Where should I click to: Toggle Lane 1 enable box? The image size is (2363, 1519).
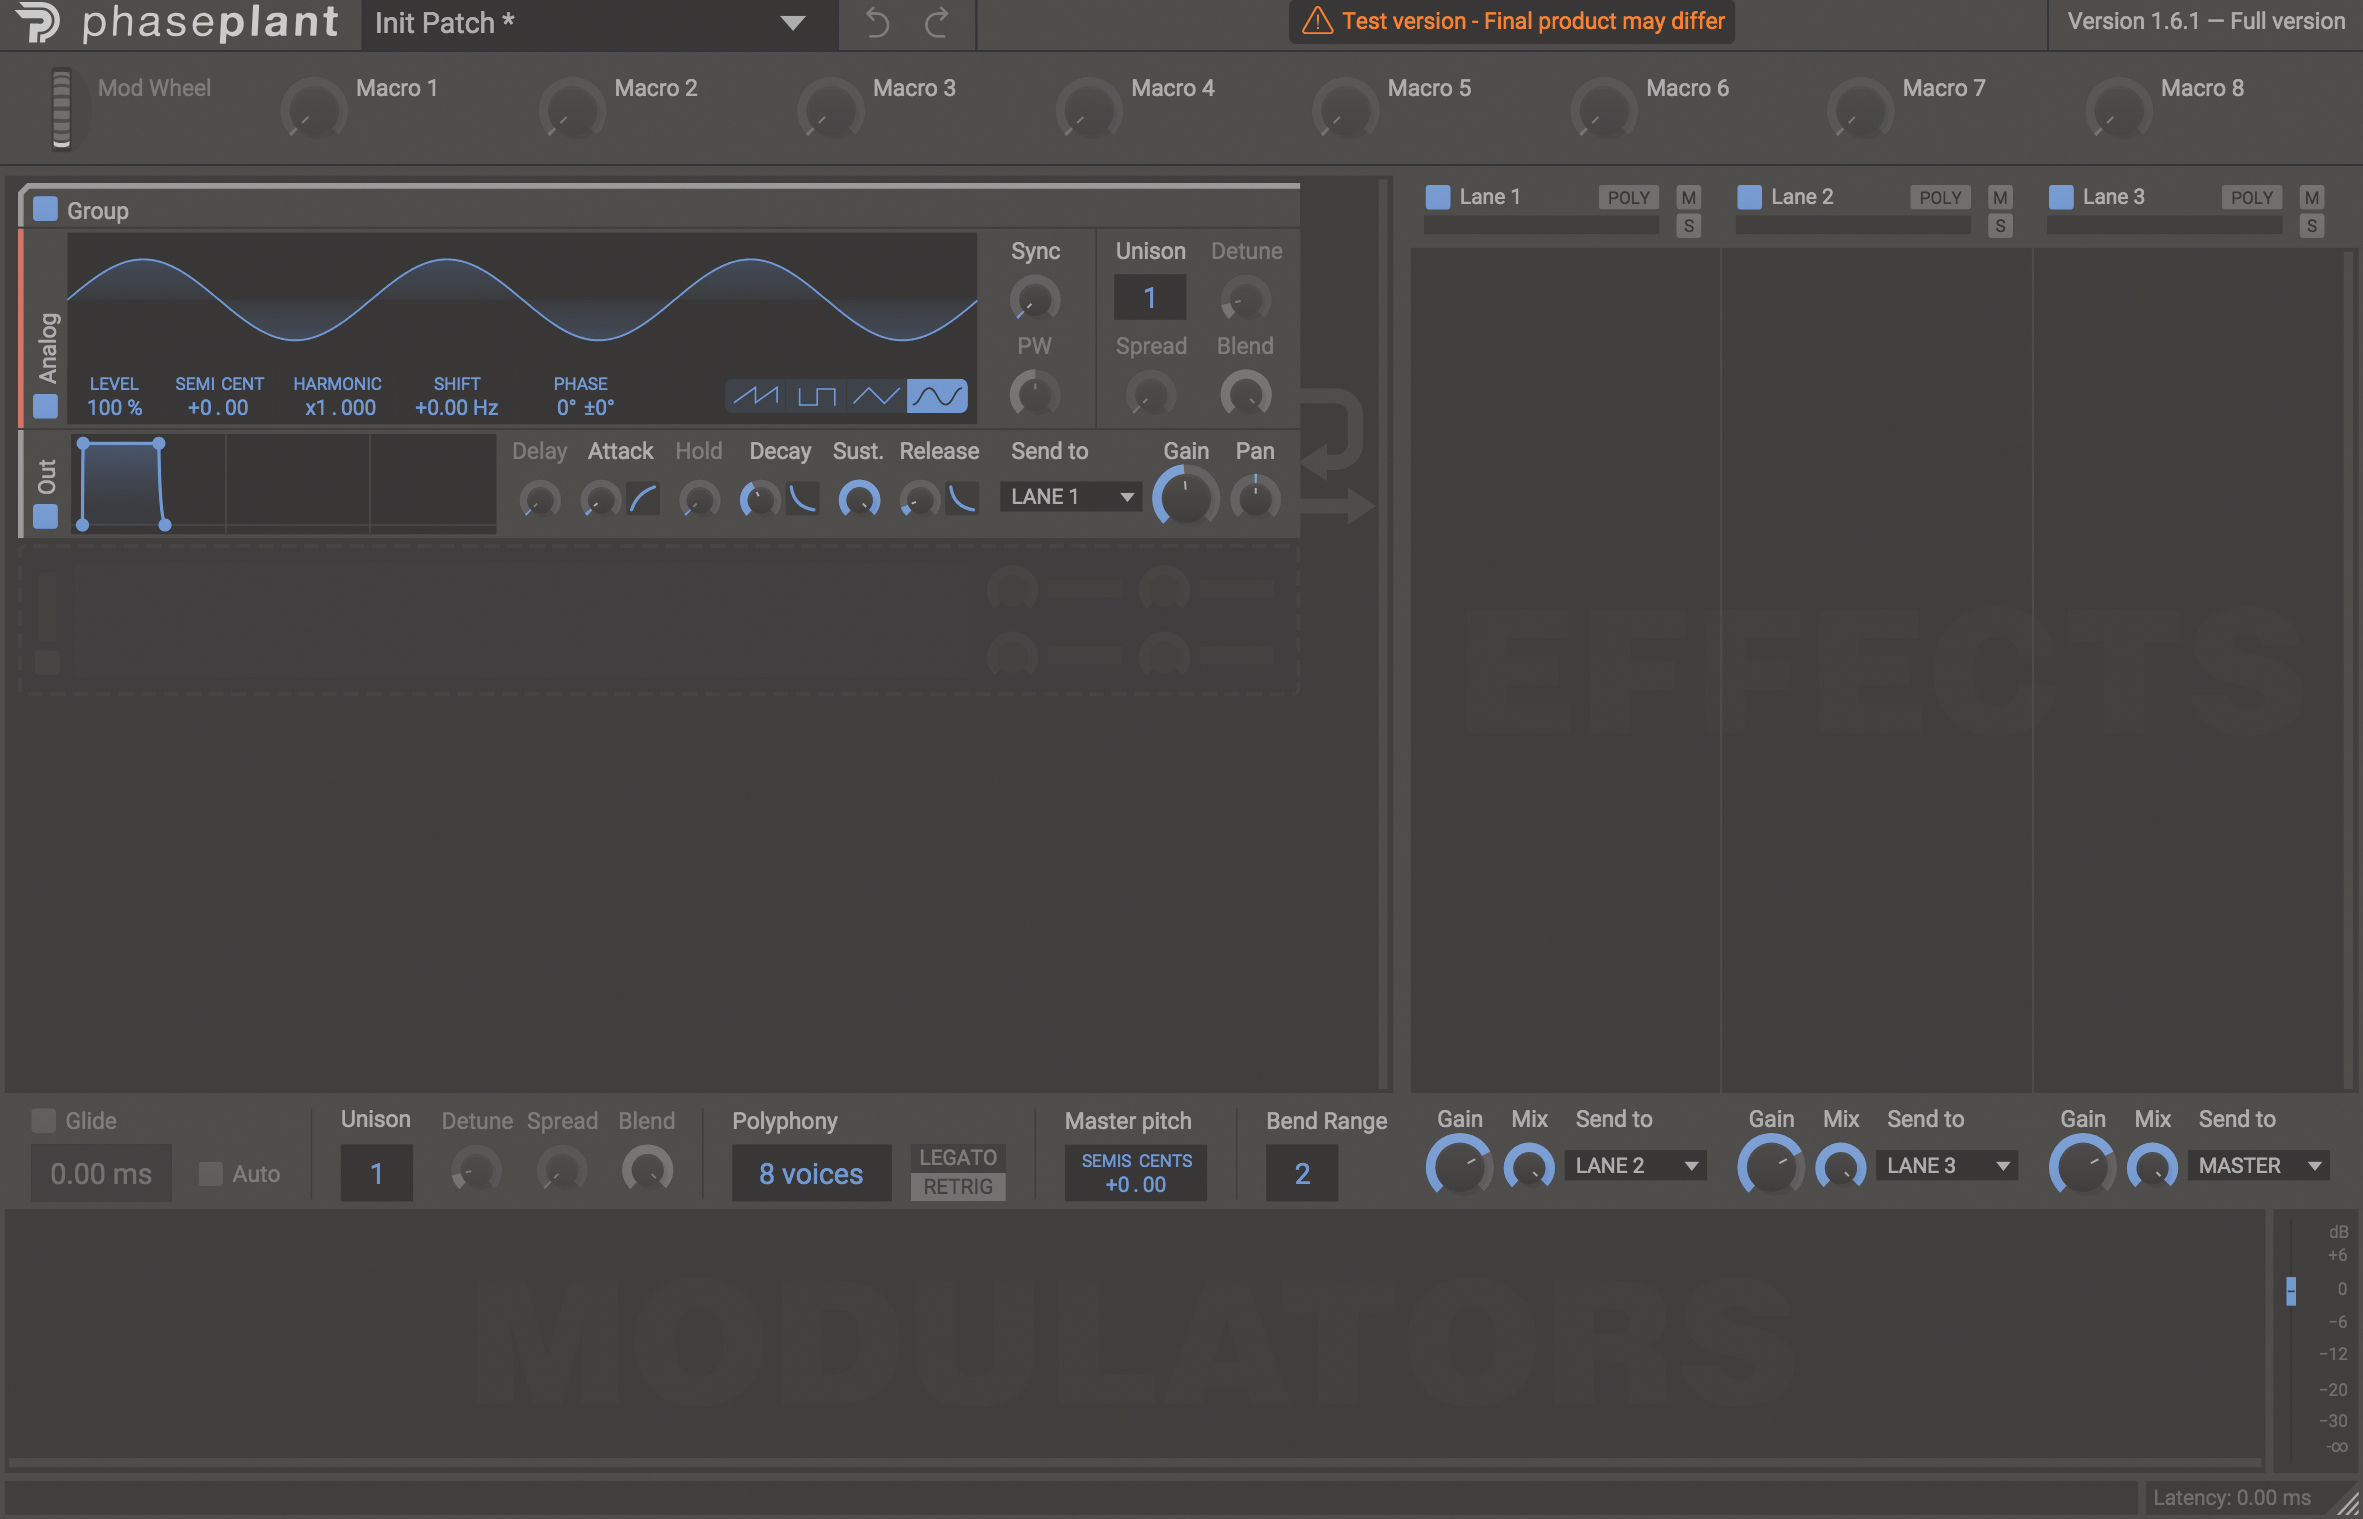click(1438, 197)
